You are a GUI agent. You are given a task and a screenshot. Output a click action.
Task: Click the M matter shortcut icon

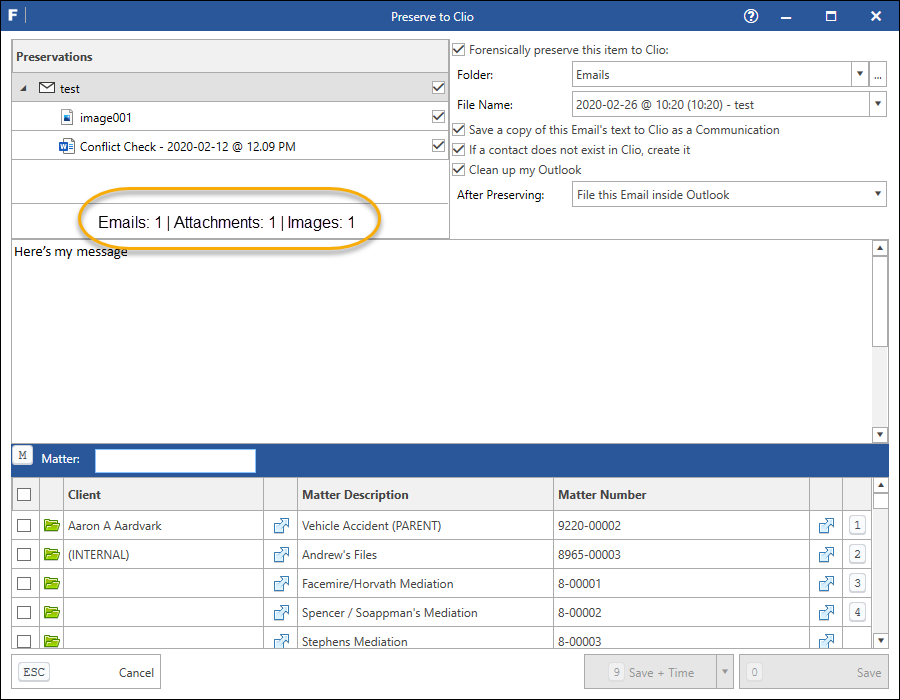click(x=22, y=456)
